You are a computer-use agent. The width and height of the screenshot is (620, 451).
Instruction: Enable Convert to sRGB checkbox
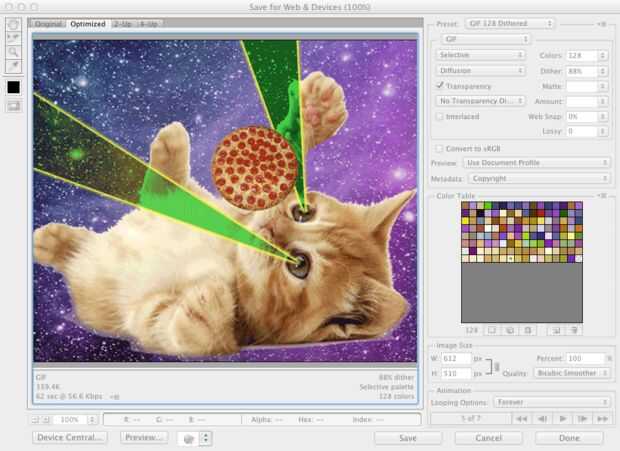tap(439, 149)
